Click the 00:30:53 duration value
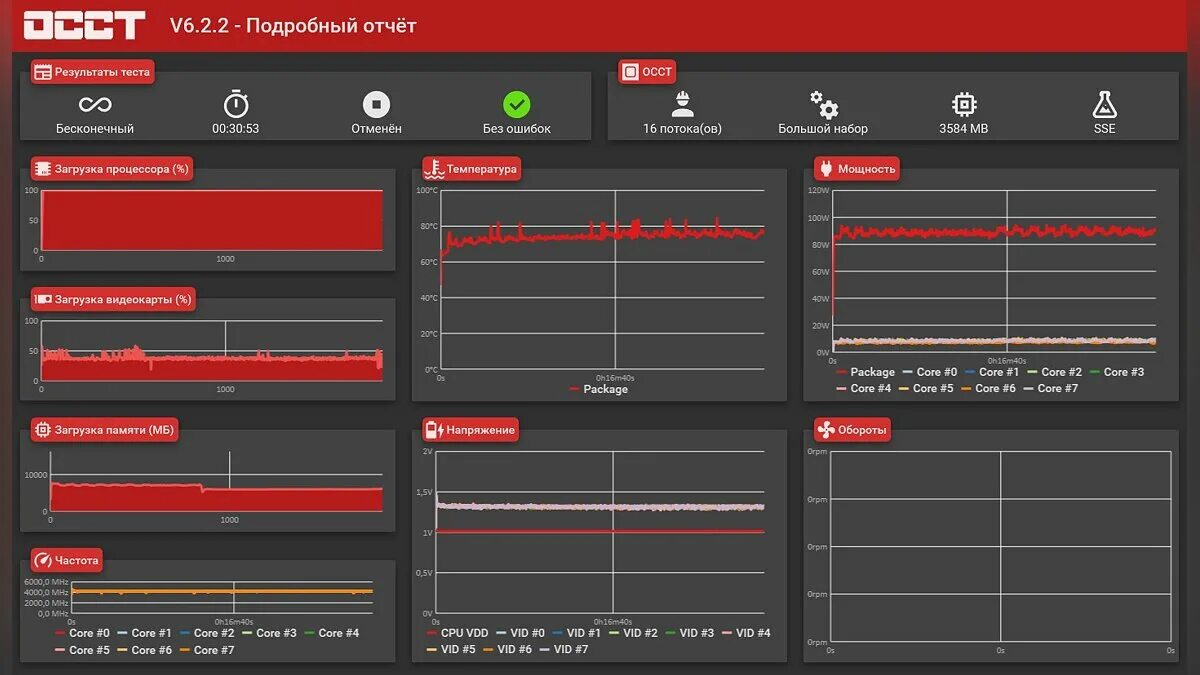Image resolution: width=1200 pixels, height=675 pixels. [x=236, y=128]
